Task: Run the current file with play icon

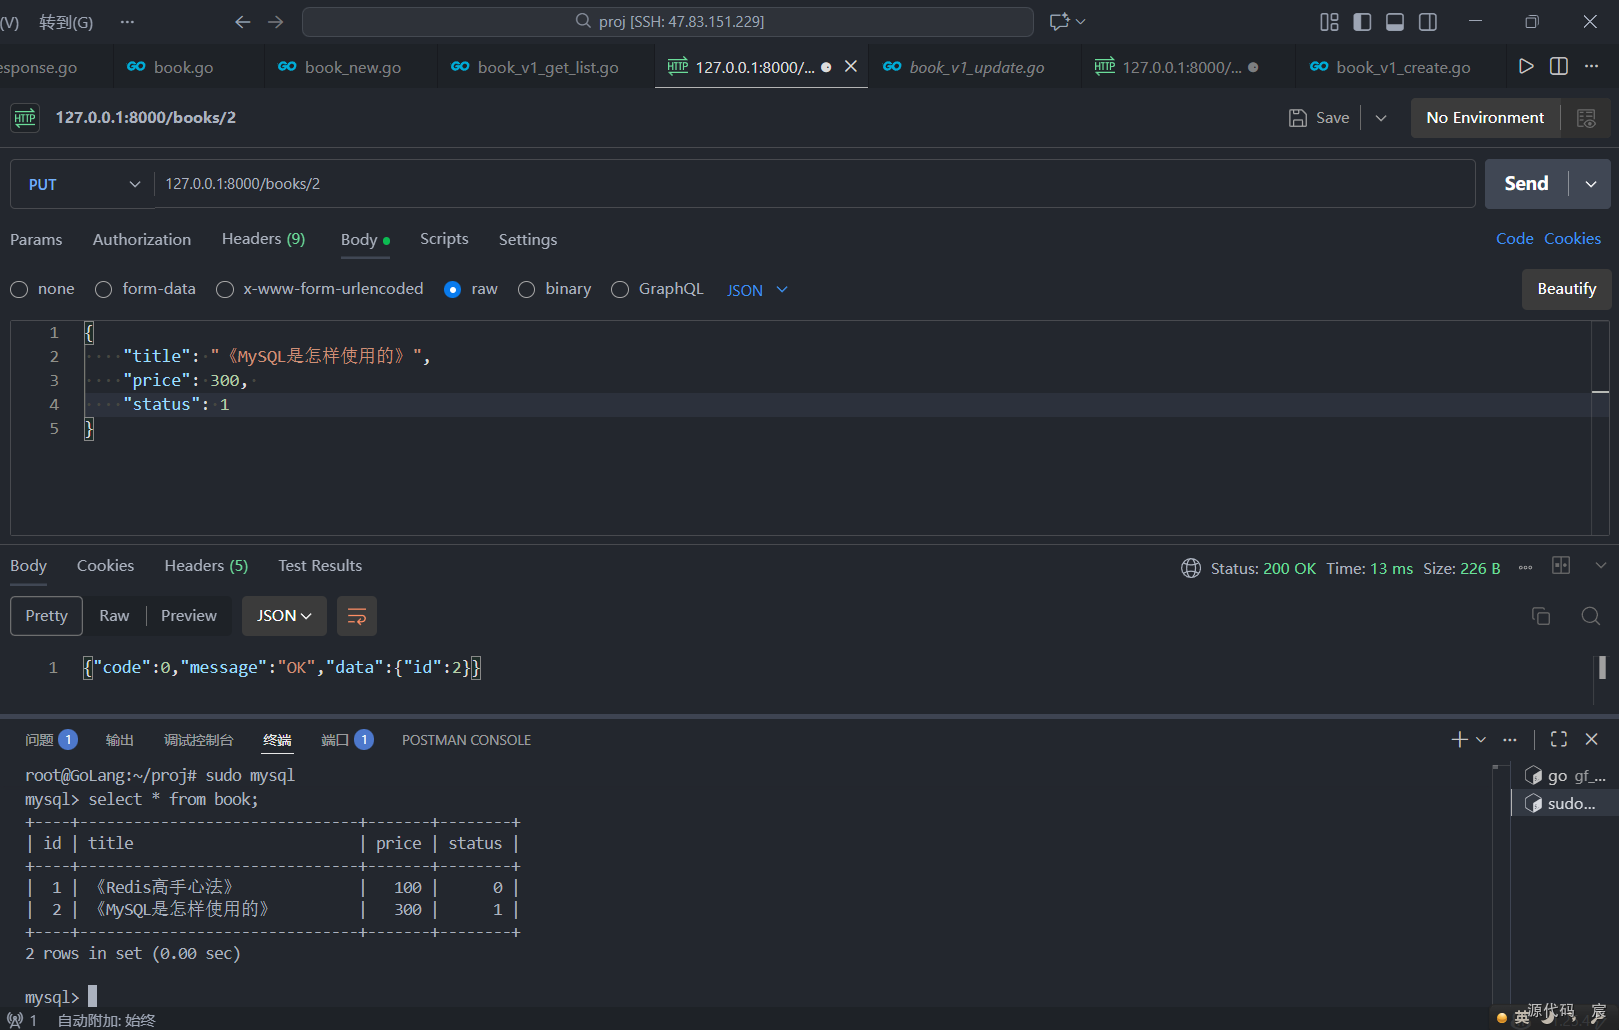Action: click(x=1526, y=66)
